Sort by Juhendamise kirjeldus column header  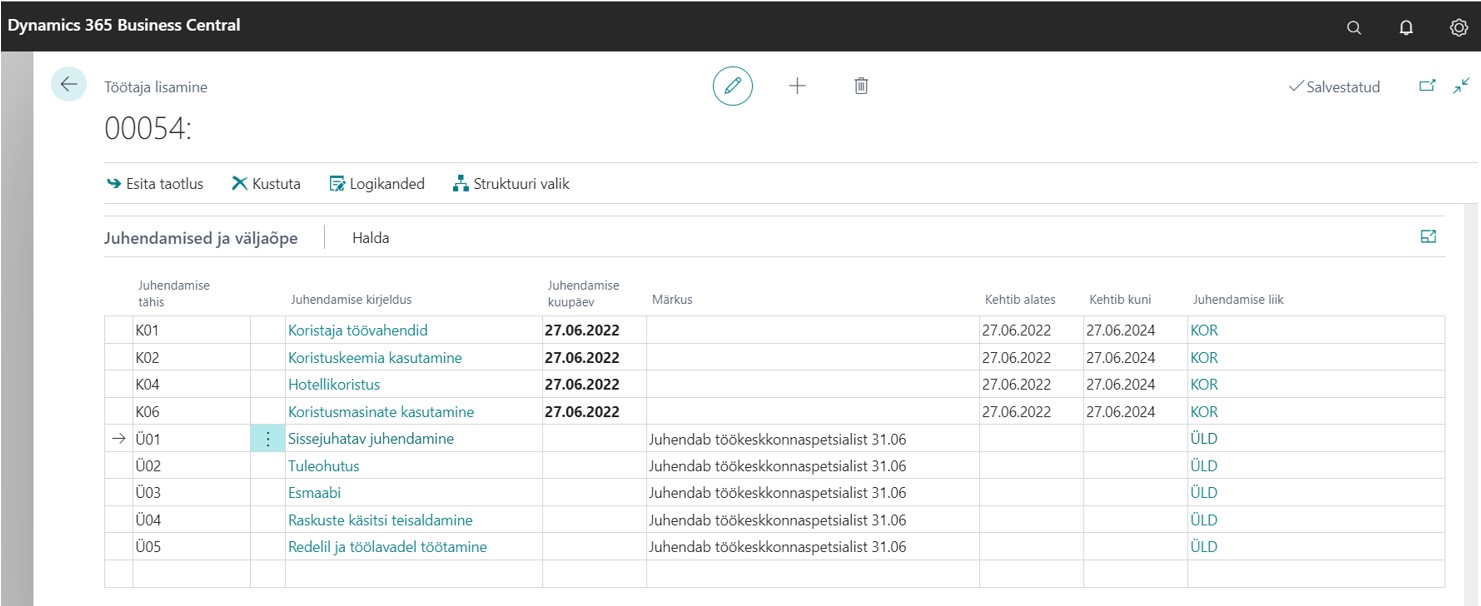350,299
